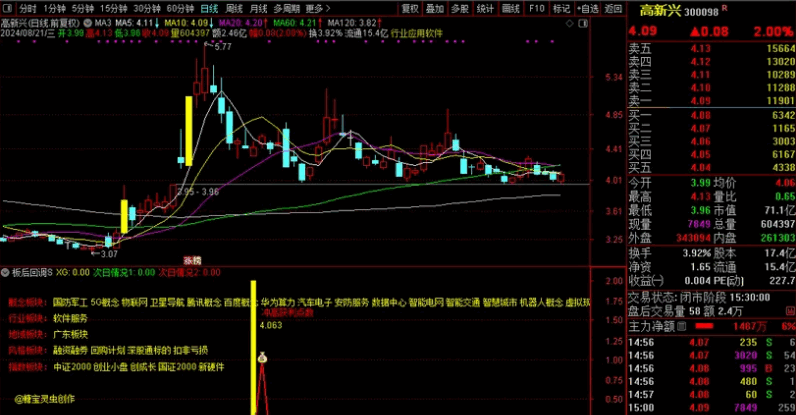The height and width of the screenshot is (415, 796).
Task: Open the 多周期 multi-period view
Action: pos(287,9)
